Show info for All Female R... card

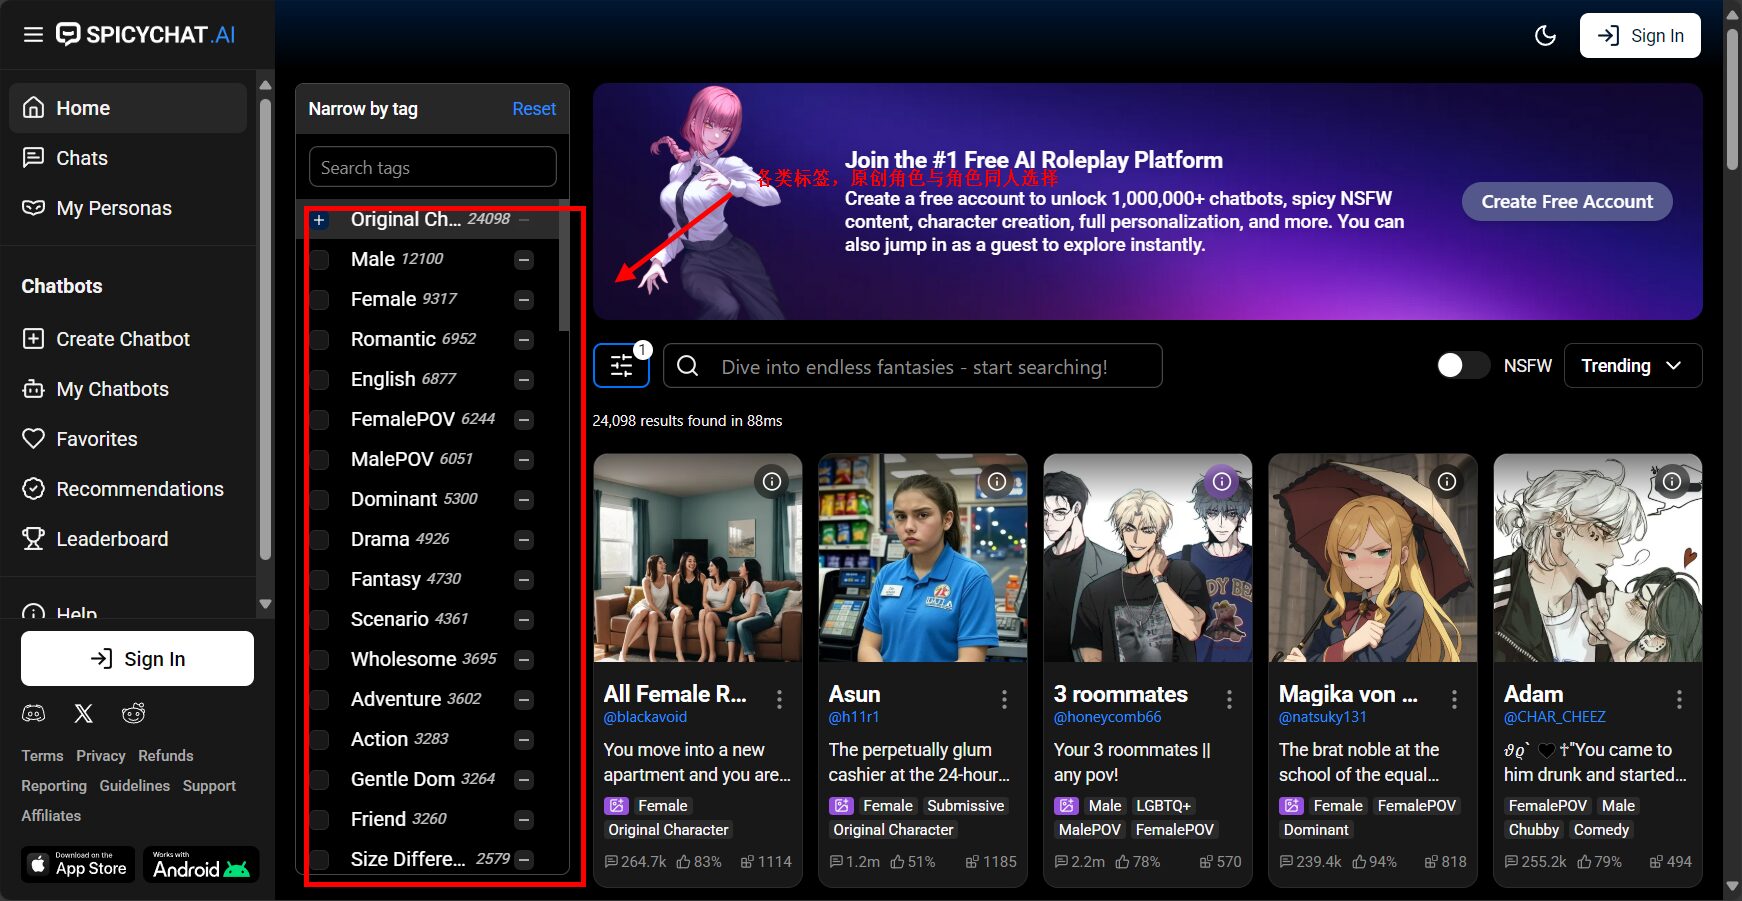click(x=772, y=482)
